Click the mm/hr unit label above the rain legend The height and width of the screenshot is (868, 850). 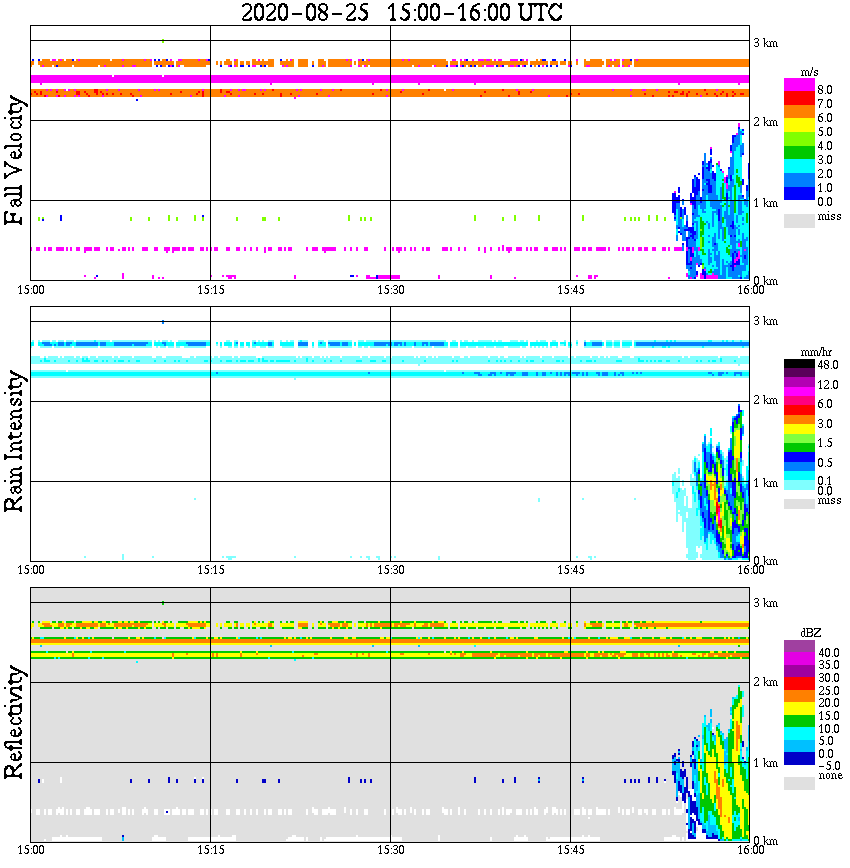[x=815, y=352]
